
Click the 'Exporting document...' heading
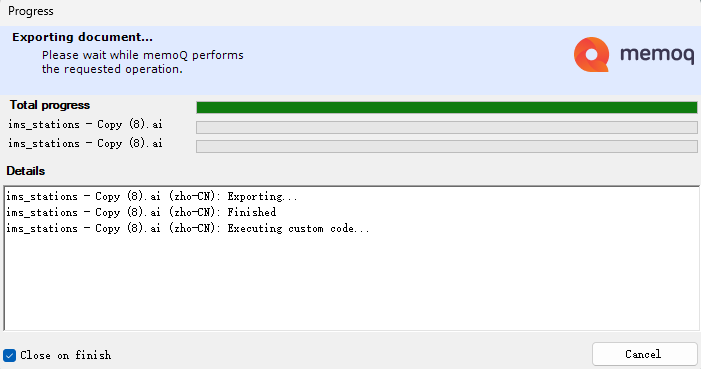coord(82,37)
